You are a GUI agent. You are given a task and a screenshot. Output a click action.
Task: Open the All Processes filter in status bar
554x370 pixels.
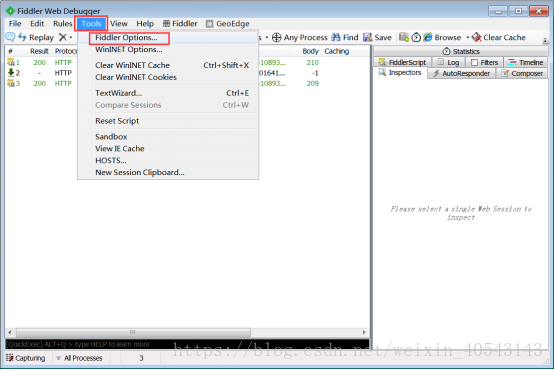[x=79, y=358]
